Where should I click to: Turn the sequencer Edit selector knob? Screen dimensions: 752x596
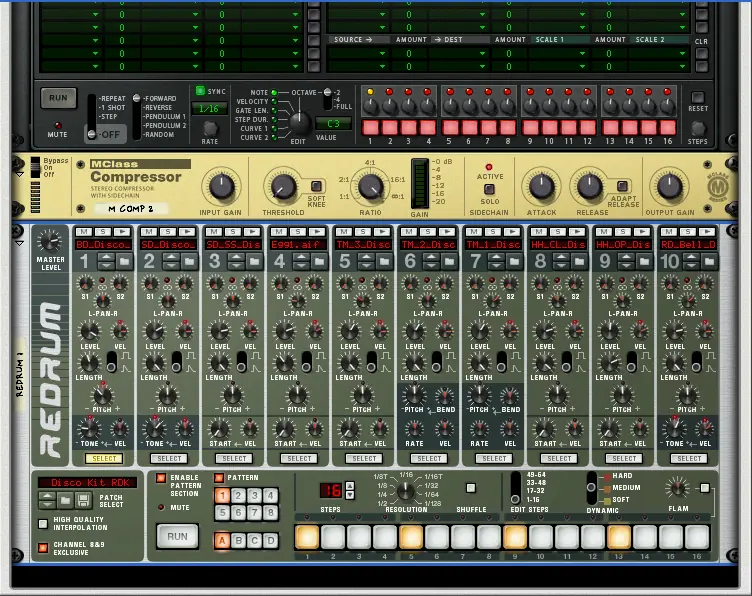tap(300, 123)
